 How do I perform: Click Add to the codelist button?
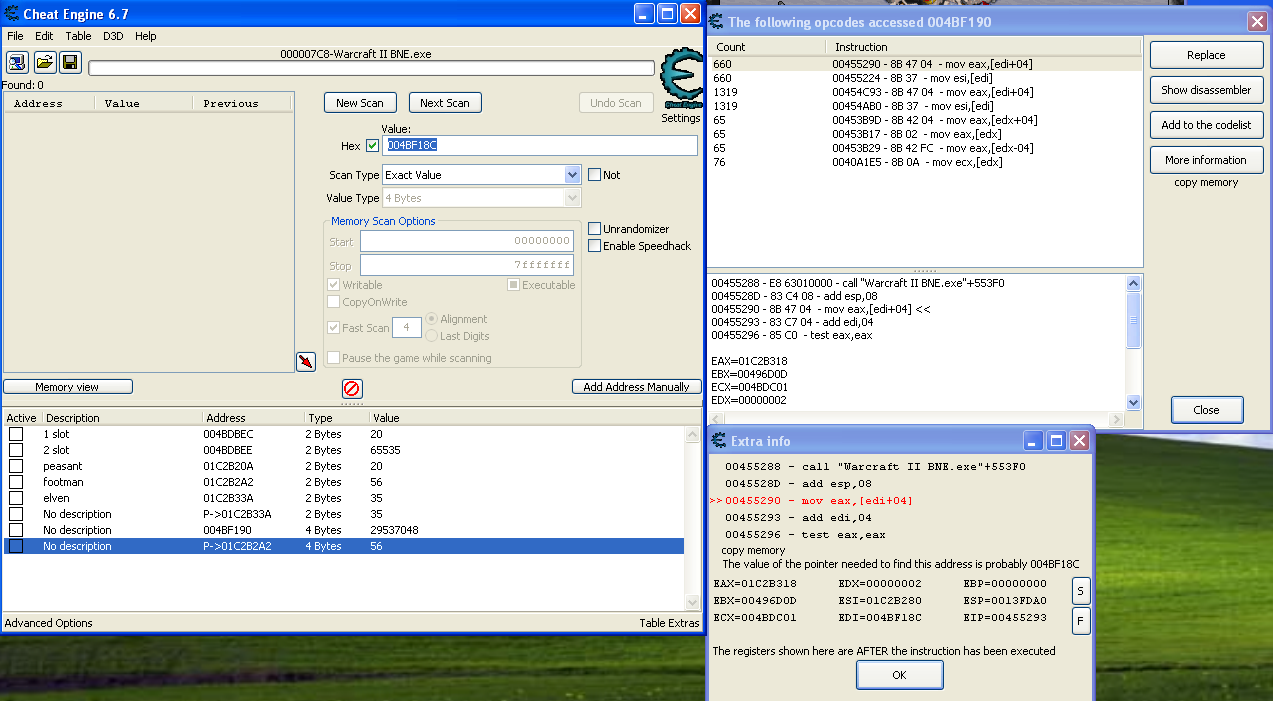(x=1206, y=125)
